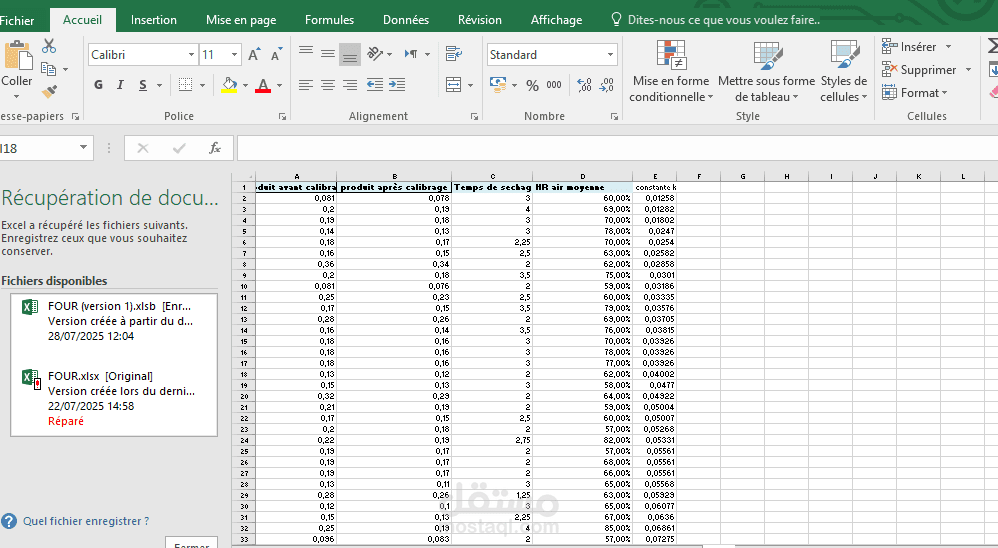The height and width of the screenshot is (548, 998).
Task: Click the insert function fx icon
Action: 215,148
